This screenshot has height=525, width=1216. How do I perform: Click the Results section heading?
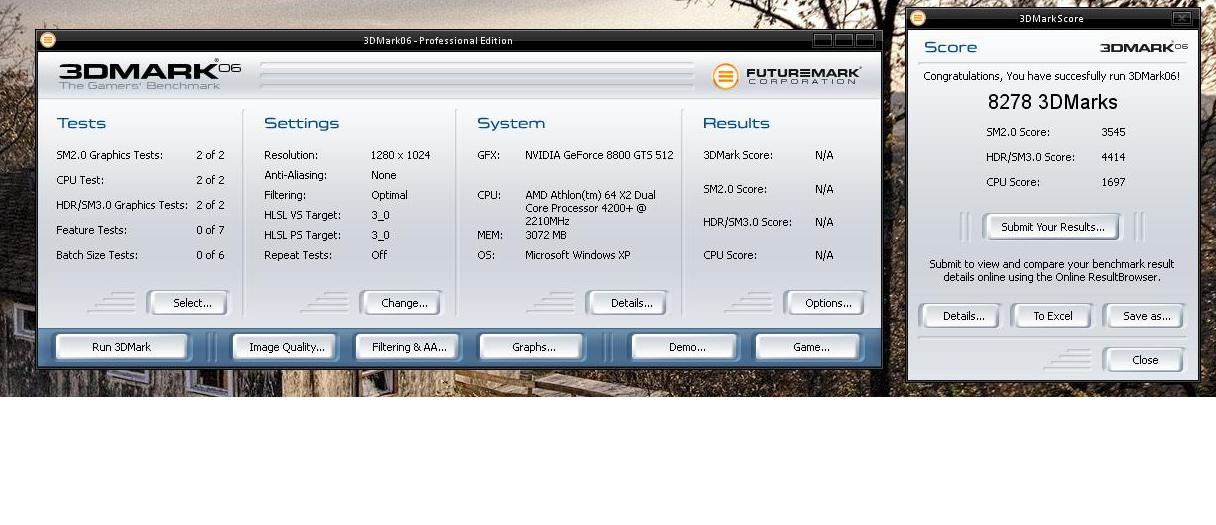coord(736,123)
